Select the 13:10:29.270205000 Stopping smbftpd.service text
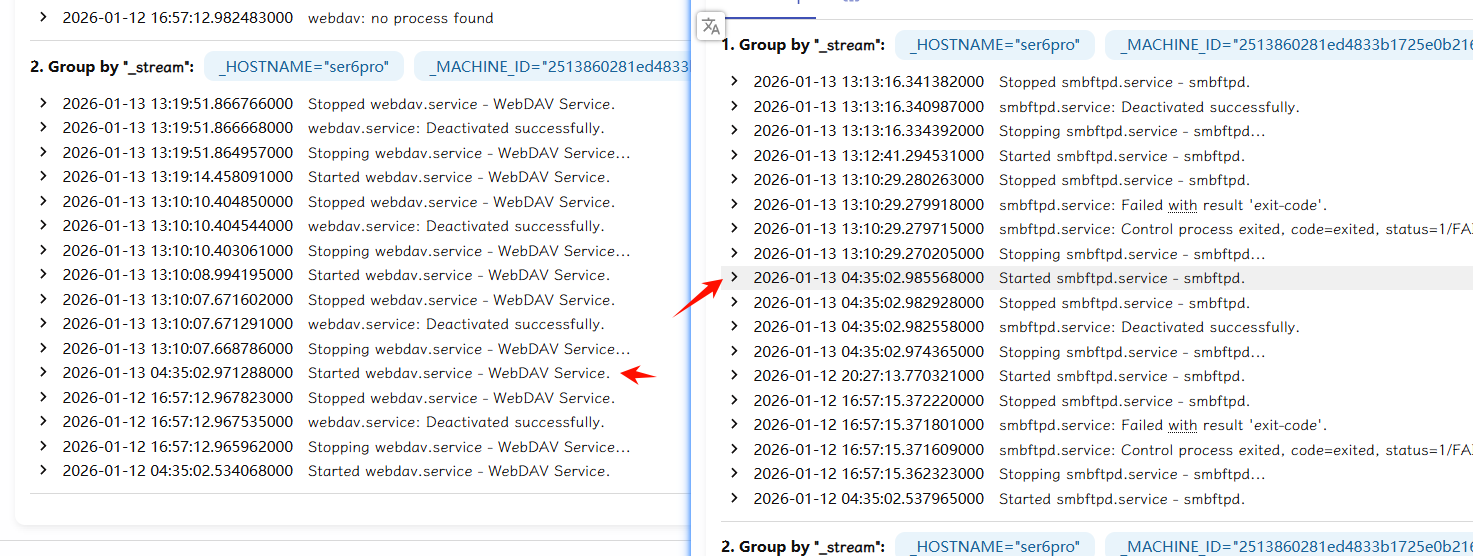The width and height of the screenshot is (1473, 556). click(1132, 254)
